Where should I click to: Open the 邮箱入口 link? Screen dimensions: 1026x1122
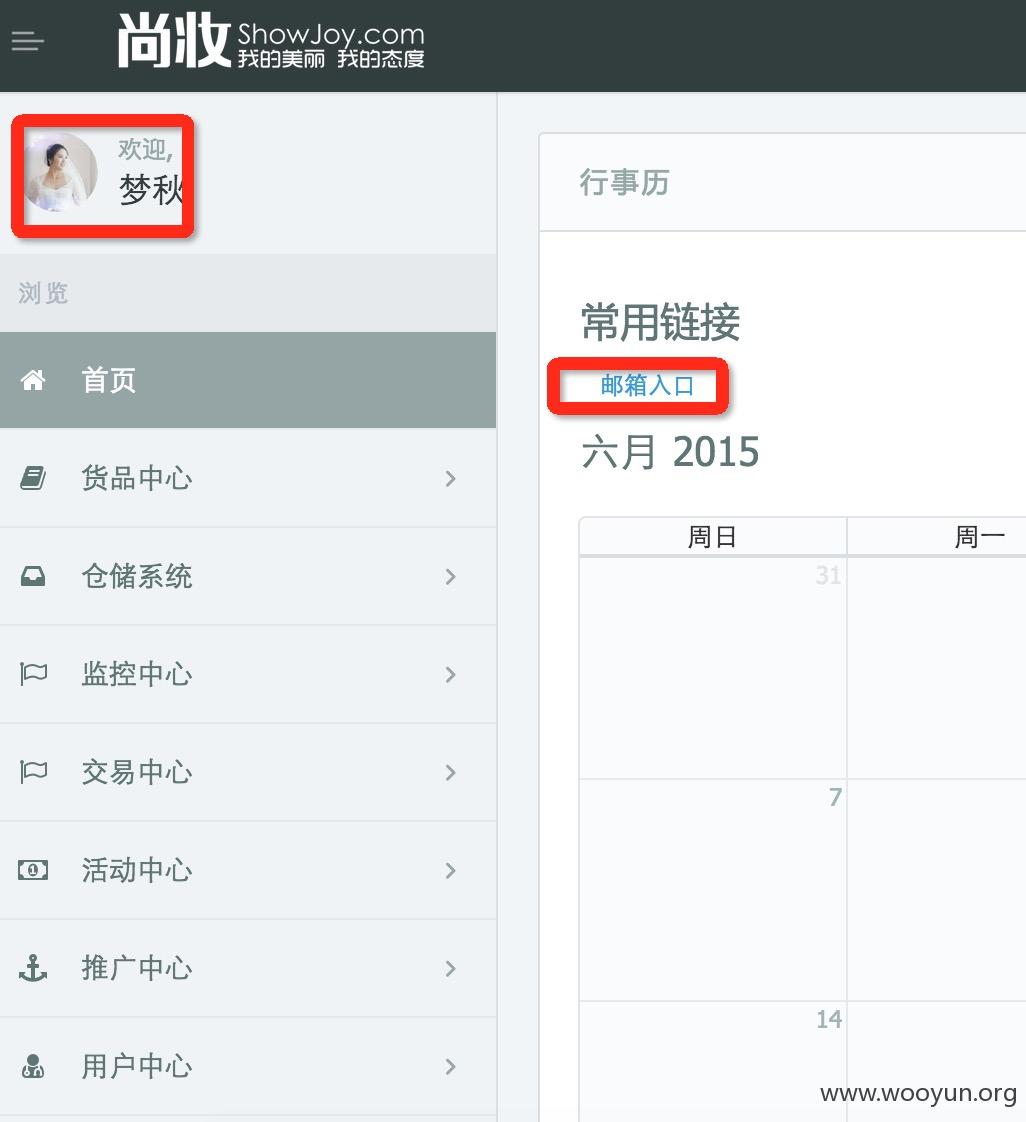tap(647, 386)
